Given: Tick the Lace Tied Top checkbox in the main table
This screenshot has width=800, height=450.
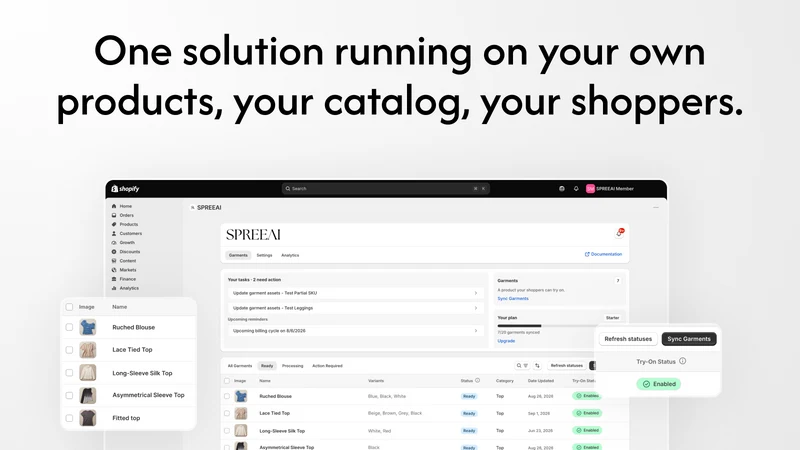Looking at the screenshot, I should tap(227, 413).
